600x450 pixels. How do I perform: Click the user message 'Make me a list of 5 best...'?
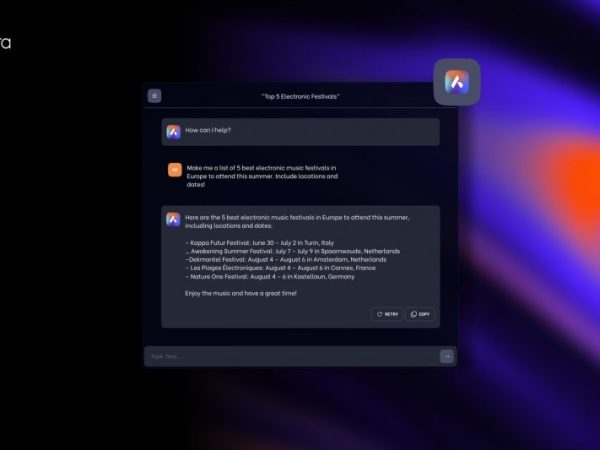point(262,176)
